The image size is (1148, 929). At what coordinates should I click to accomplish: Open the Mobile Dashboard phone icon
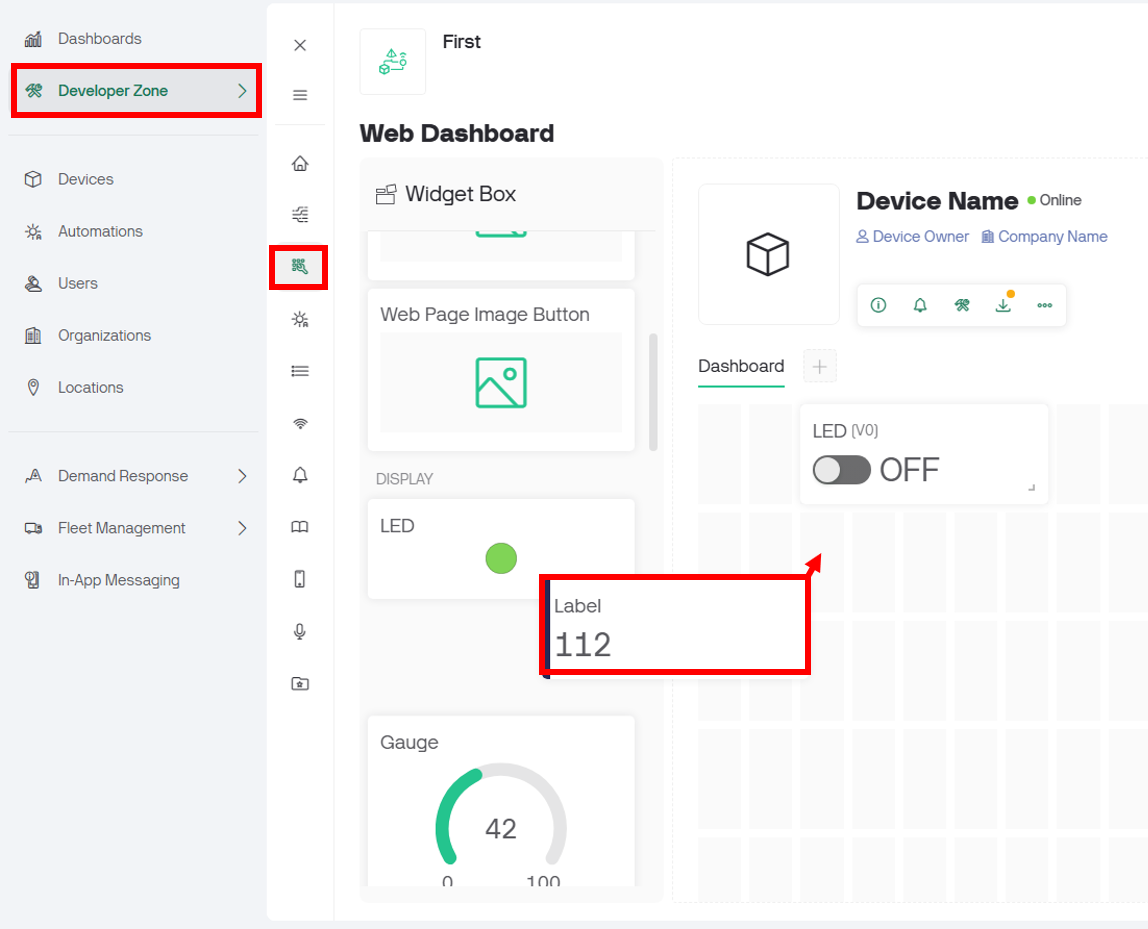(x=299, y=579)
